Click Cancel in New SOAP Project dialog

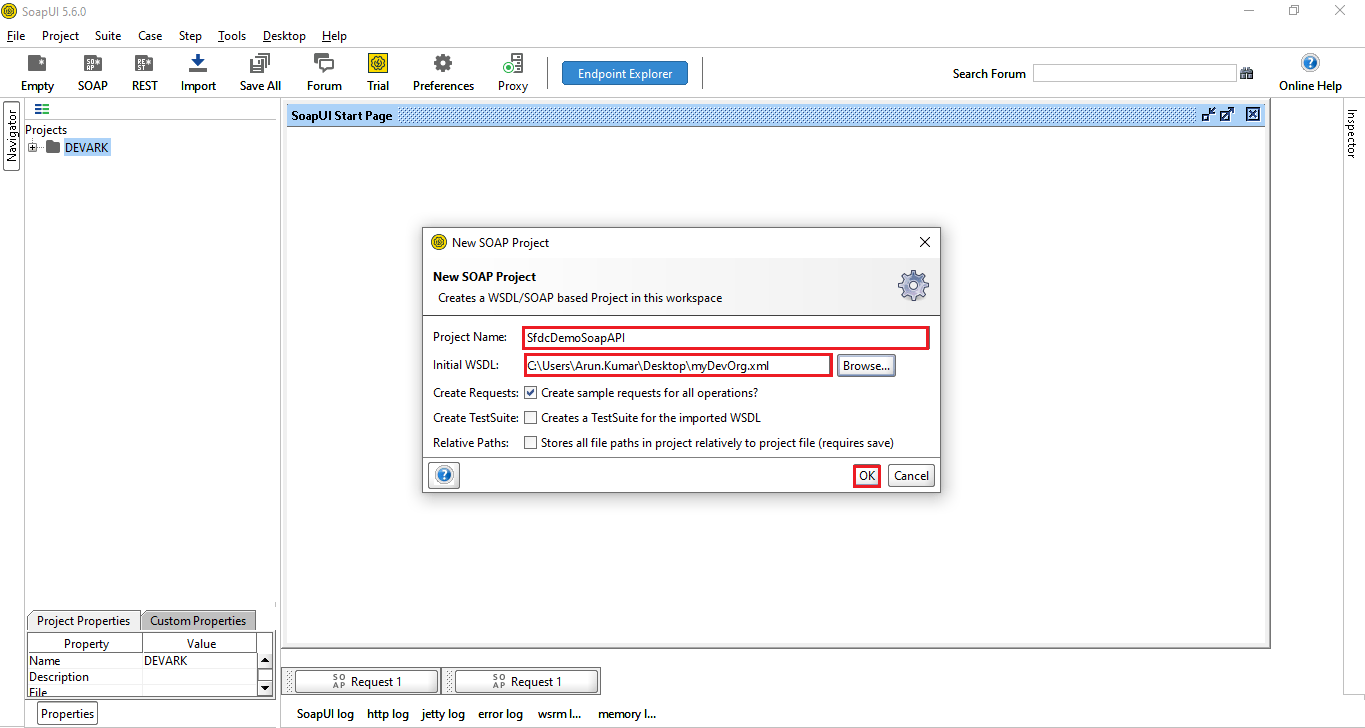[911, 476]
